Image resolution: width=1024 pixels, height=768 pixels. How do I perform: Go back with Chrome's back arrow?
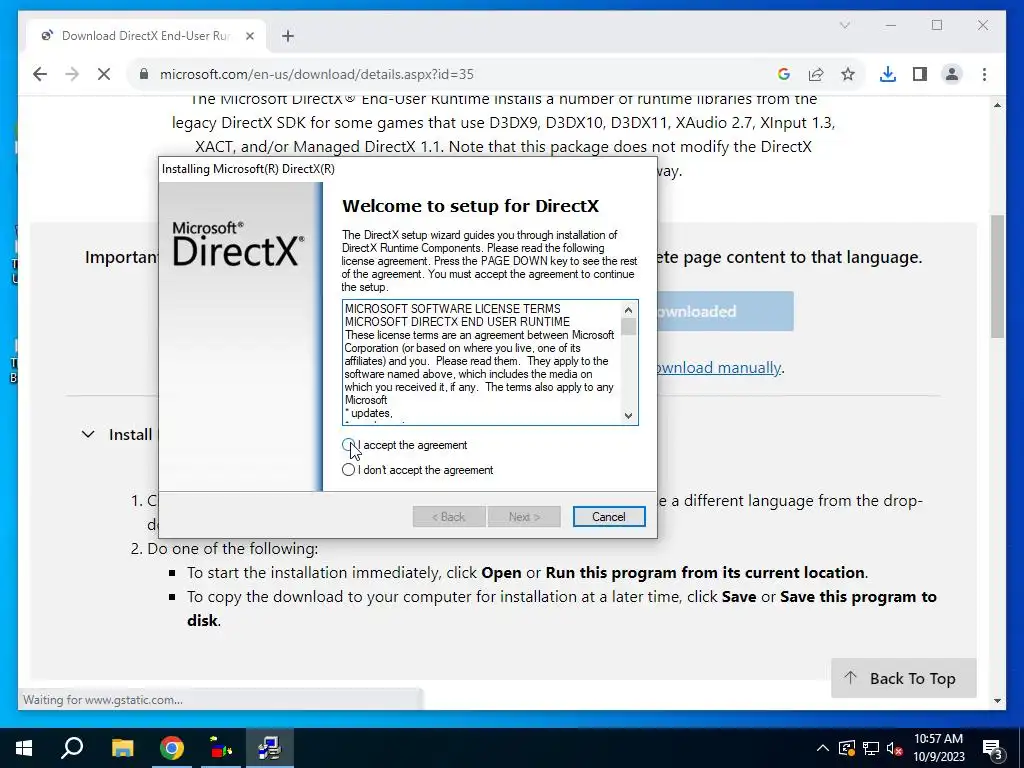pyautogui.click(x=40, y=74)
